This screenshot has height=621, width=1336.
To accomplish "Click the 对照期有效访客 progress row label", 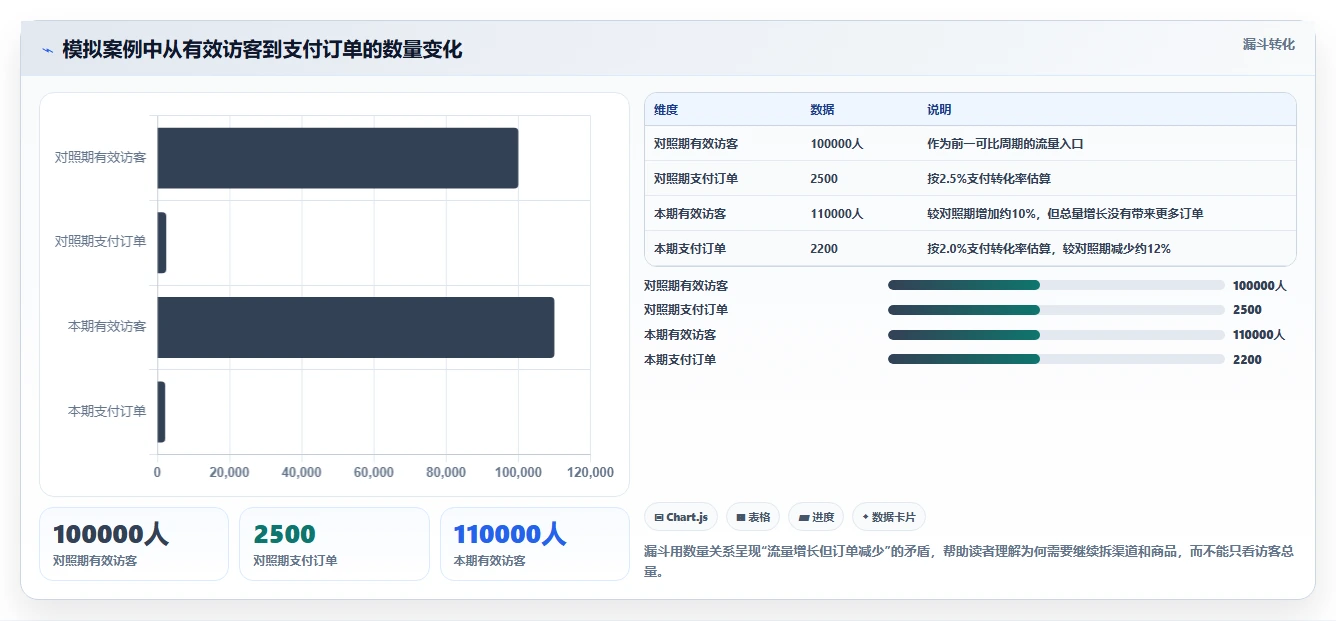I will [686, 285].
